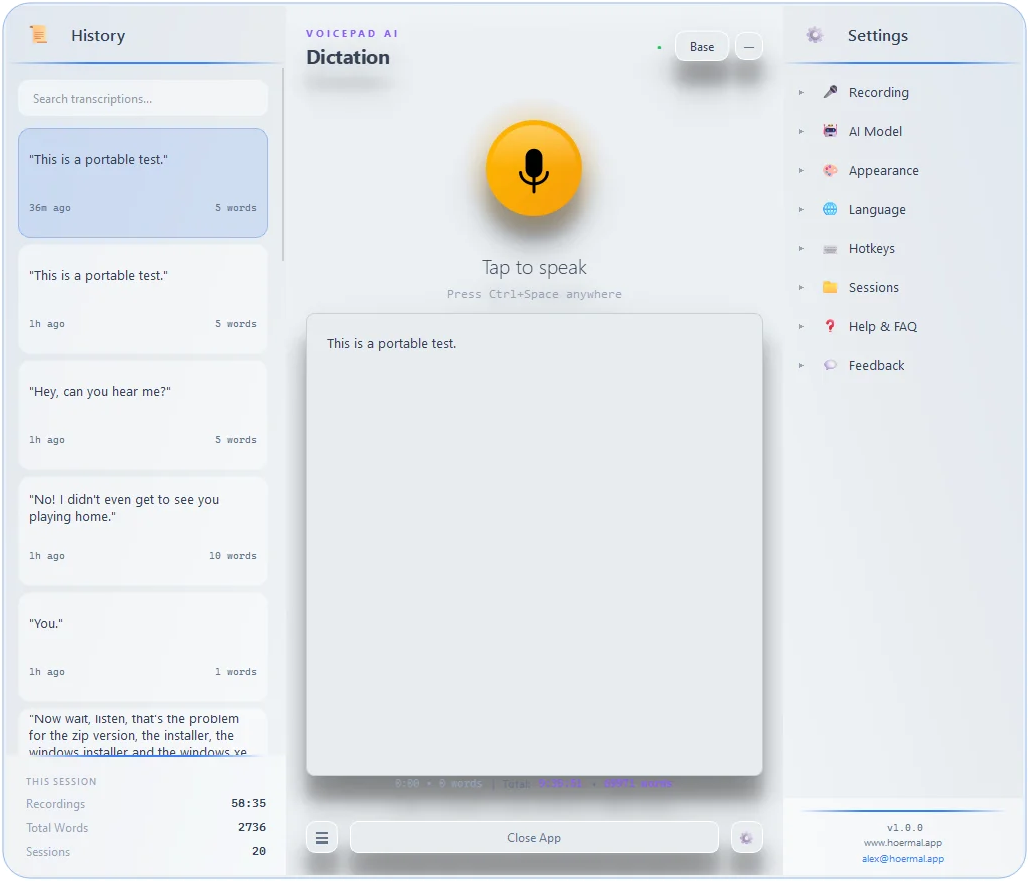Select the "Hey, can you hear me?" entry
This screenshot has width=1030, height=881.
point(143,415)
